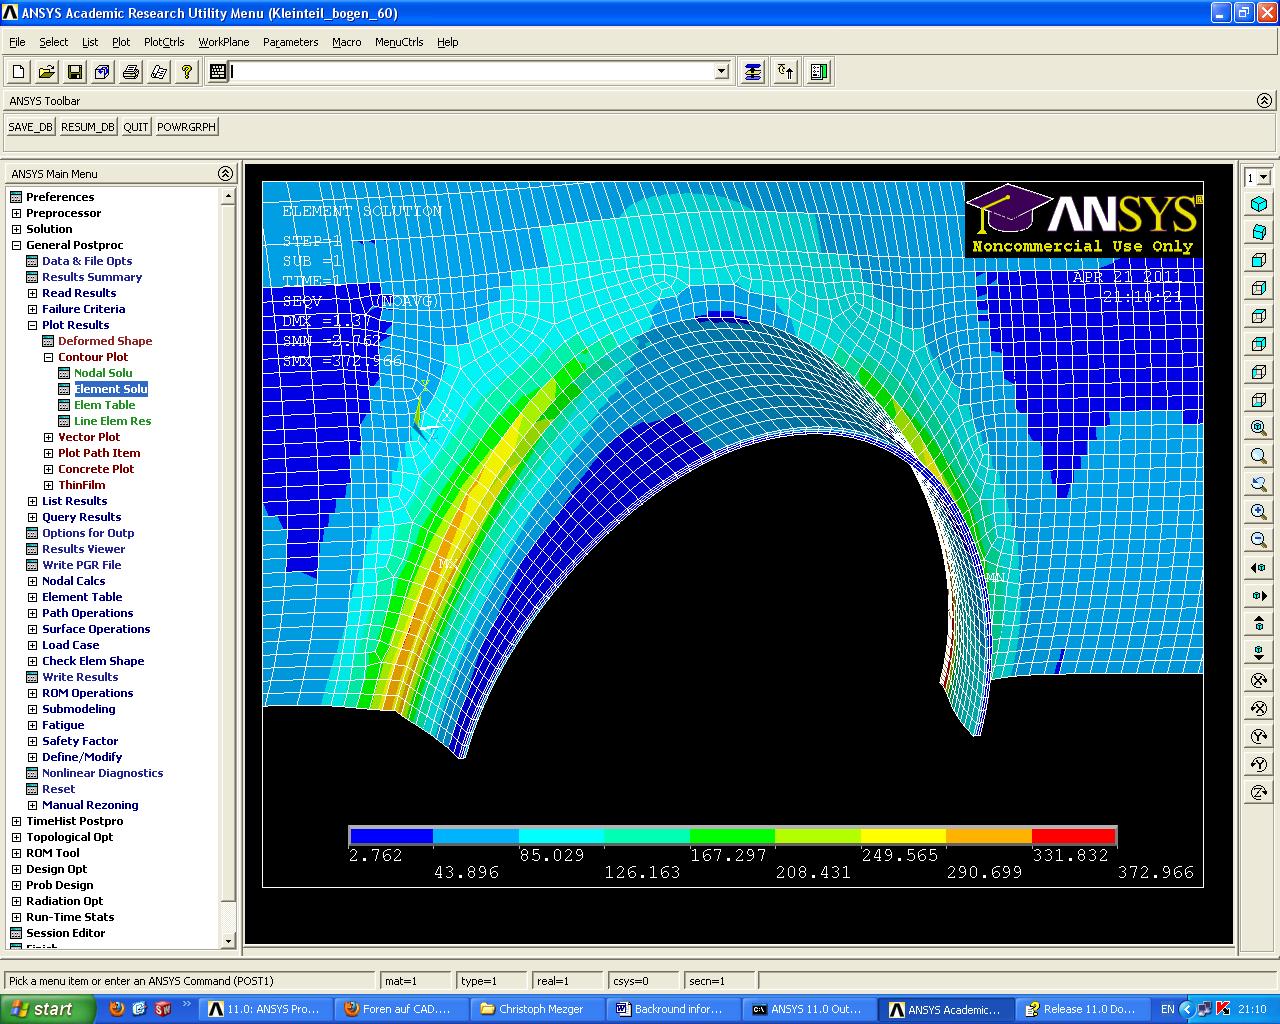Viewport: 1280px width, 1024px height.
Task: Expand the List Results node
Action: [x=32, y=501]
